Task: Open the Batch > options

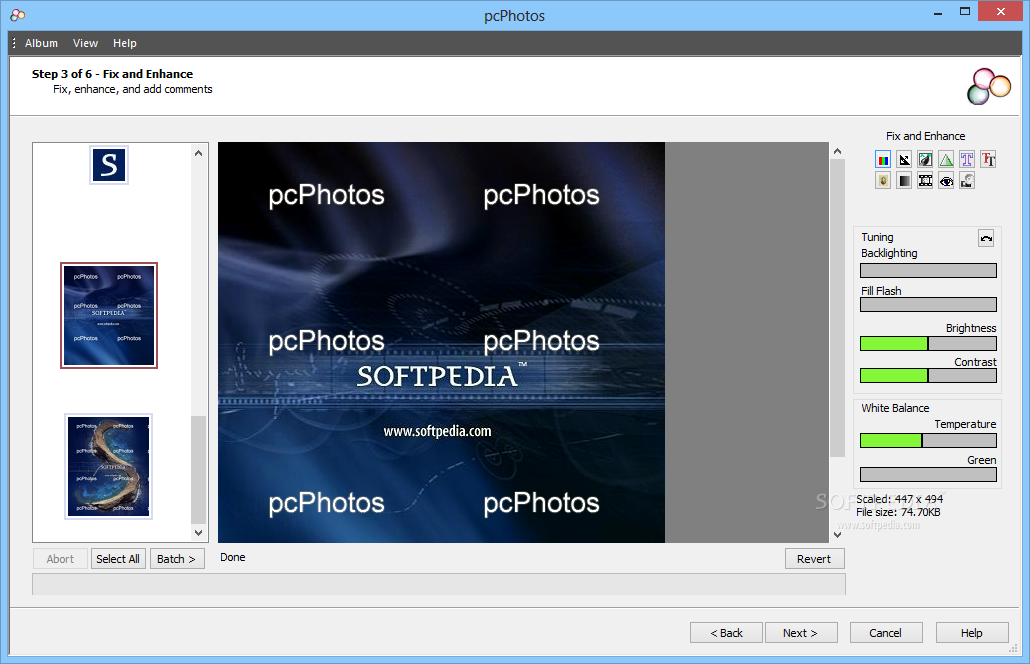Action: tap(177, 559)
